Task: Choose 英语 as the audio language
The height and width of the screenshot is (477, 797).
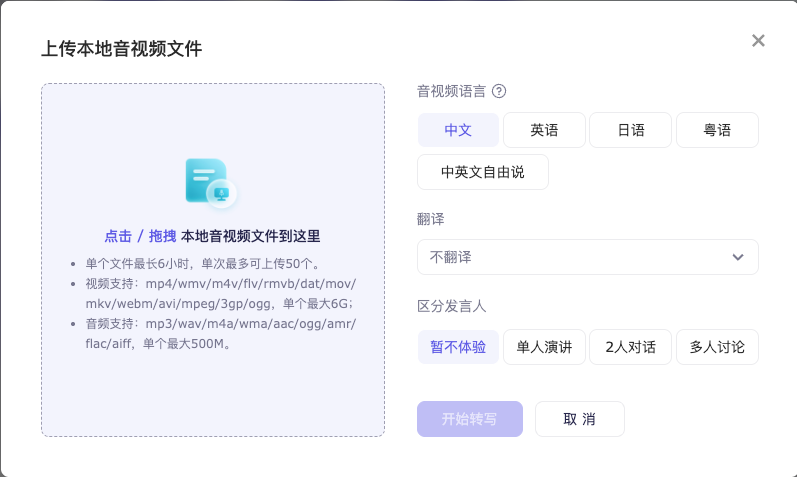Action: click(x=544, y=130)
